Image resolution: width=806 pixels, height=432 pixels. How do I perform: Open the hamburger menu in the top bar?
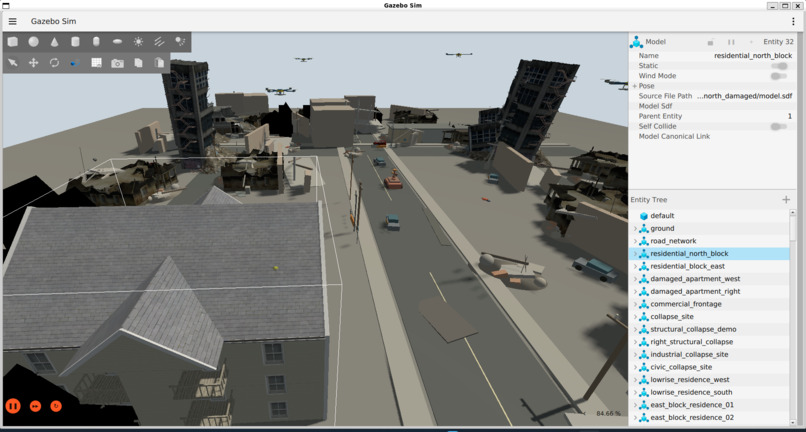[x=13, y=21]
